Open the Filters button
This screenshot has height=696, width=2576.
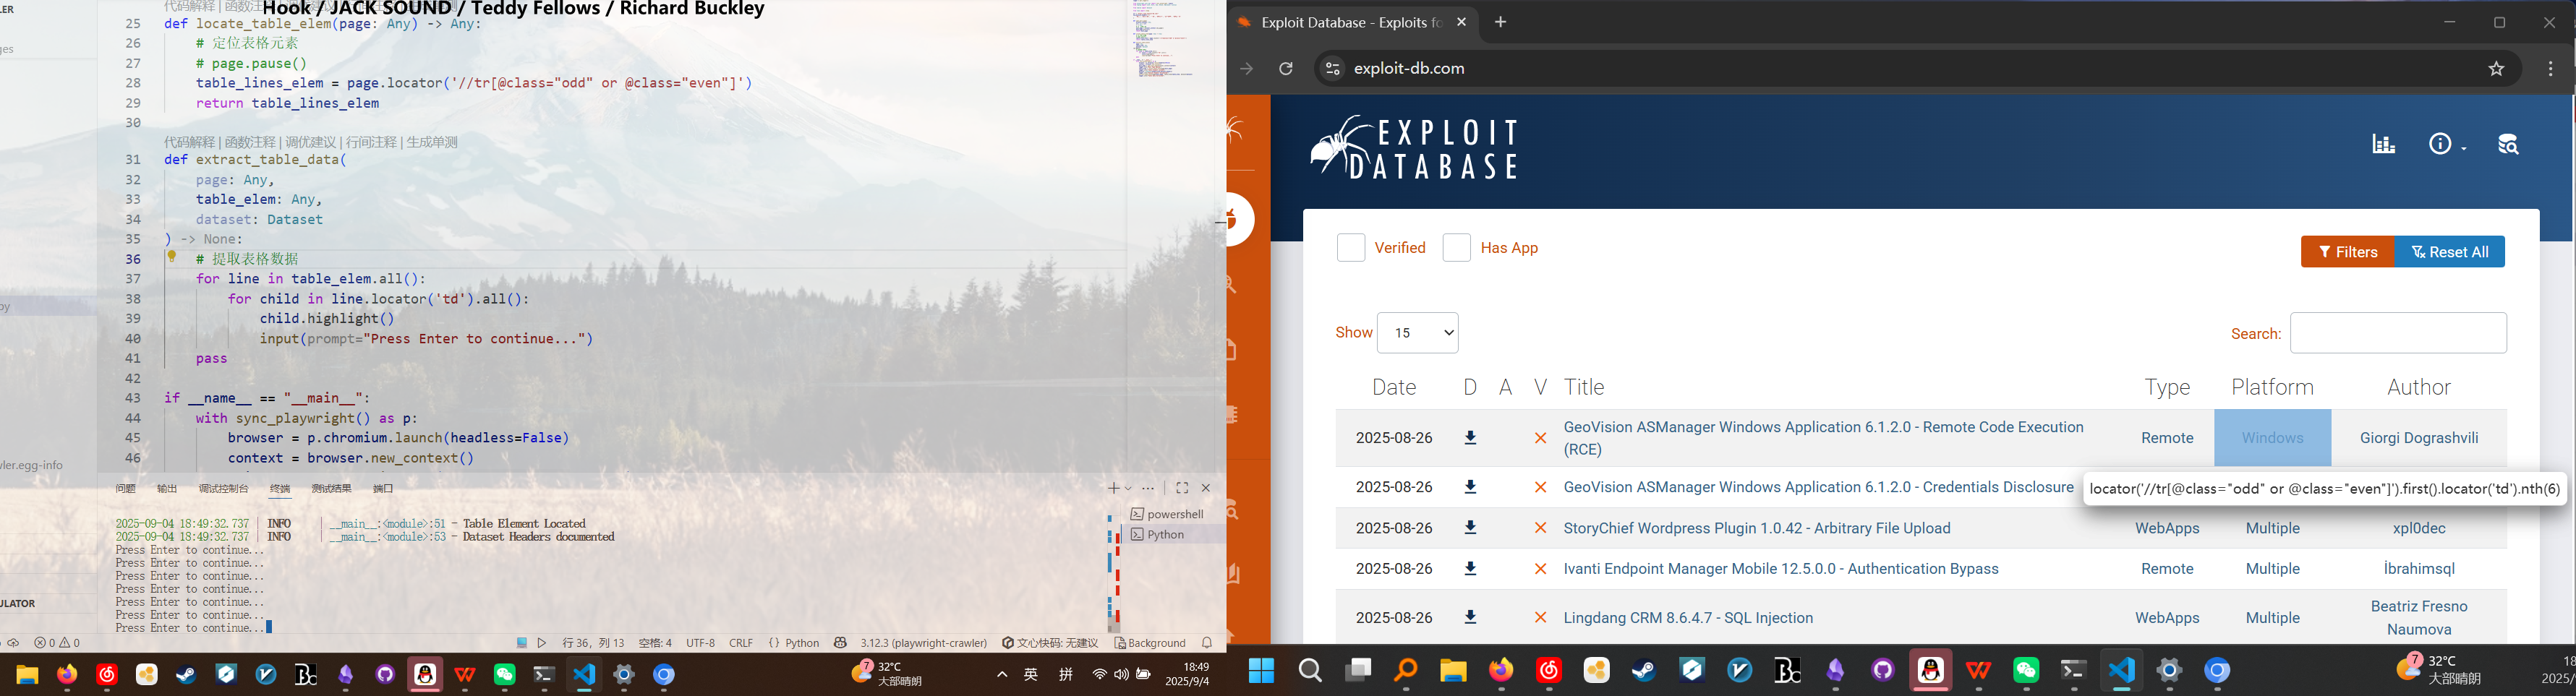2348,252
